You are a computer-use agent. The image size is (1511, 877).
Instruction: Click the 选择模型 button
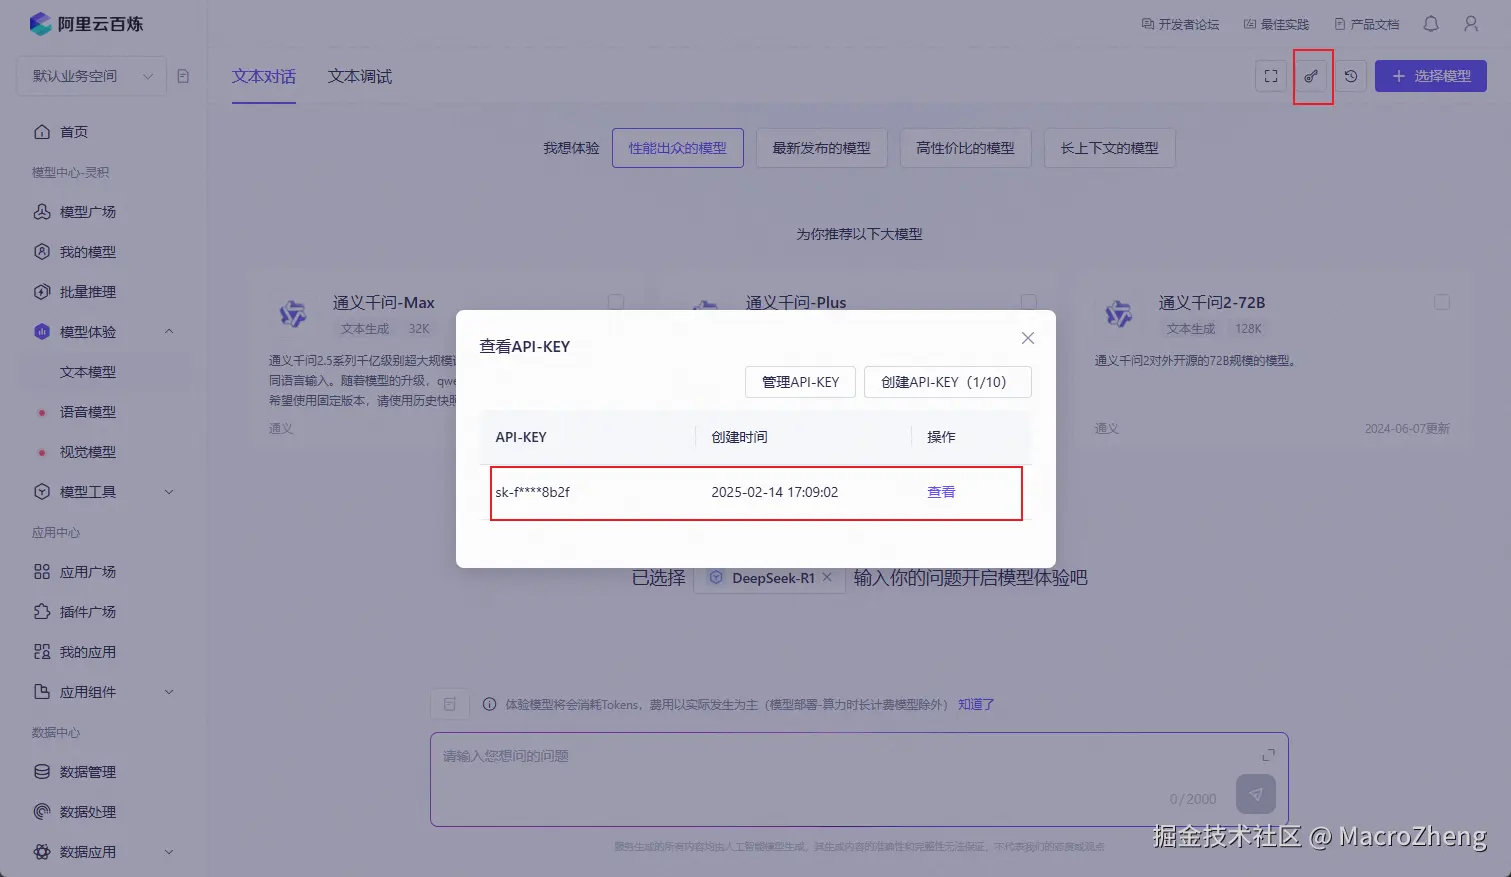tap(1431, 76)
